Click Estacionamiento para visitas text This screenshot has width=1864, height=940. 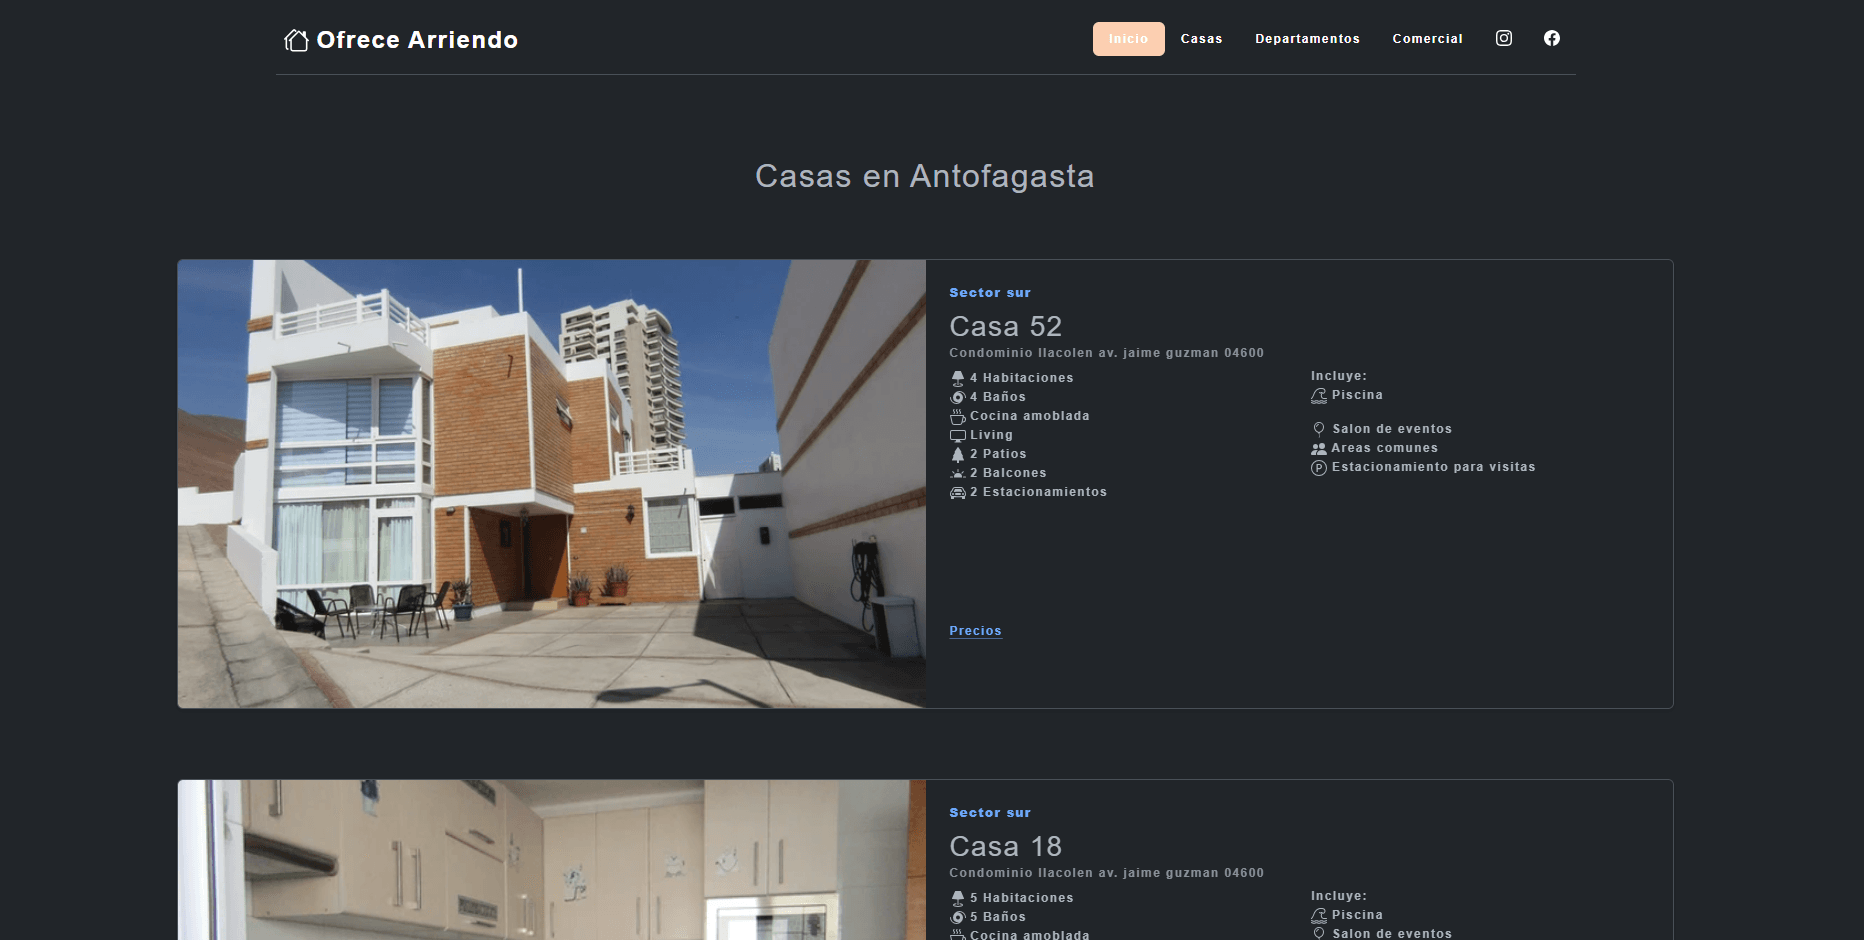point(1433,467)
